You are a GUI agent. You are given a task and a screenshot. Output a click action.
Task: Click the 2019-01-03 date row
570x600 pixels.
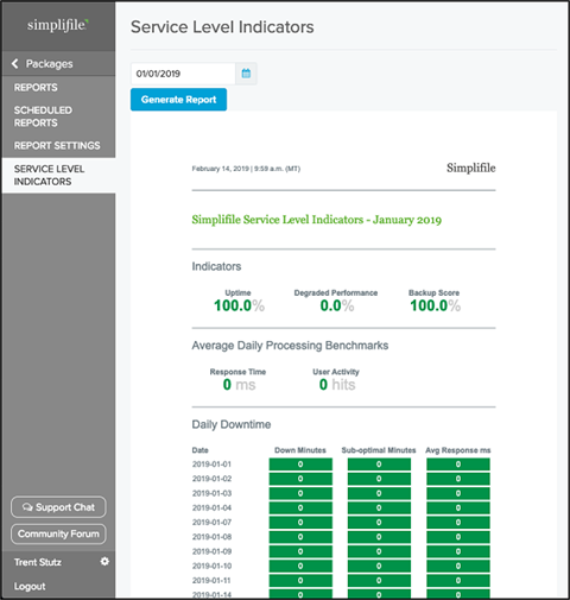coord(212,493)
